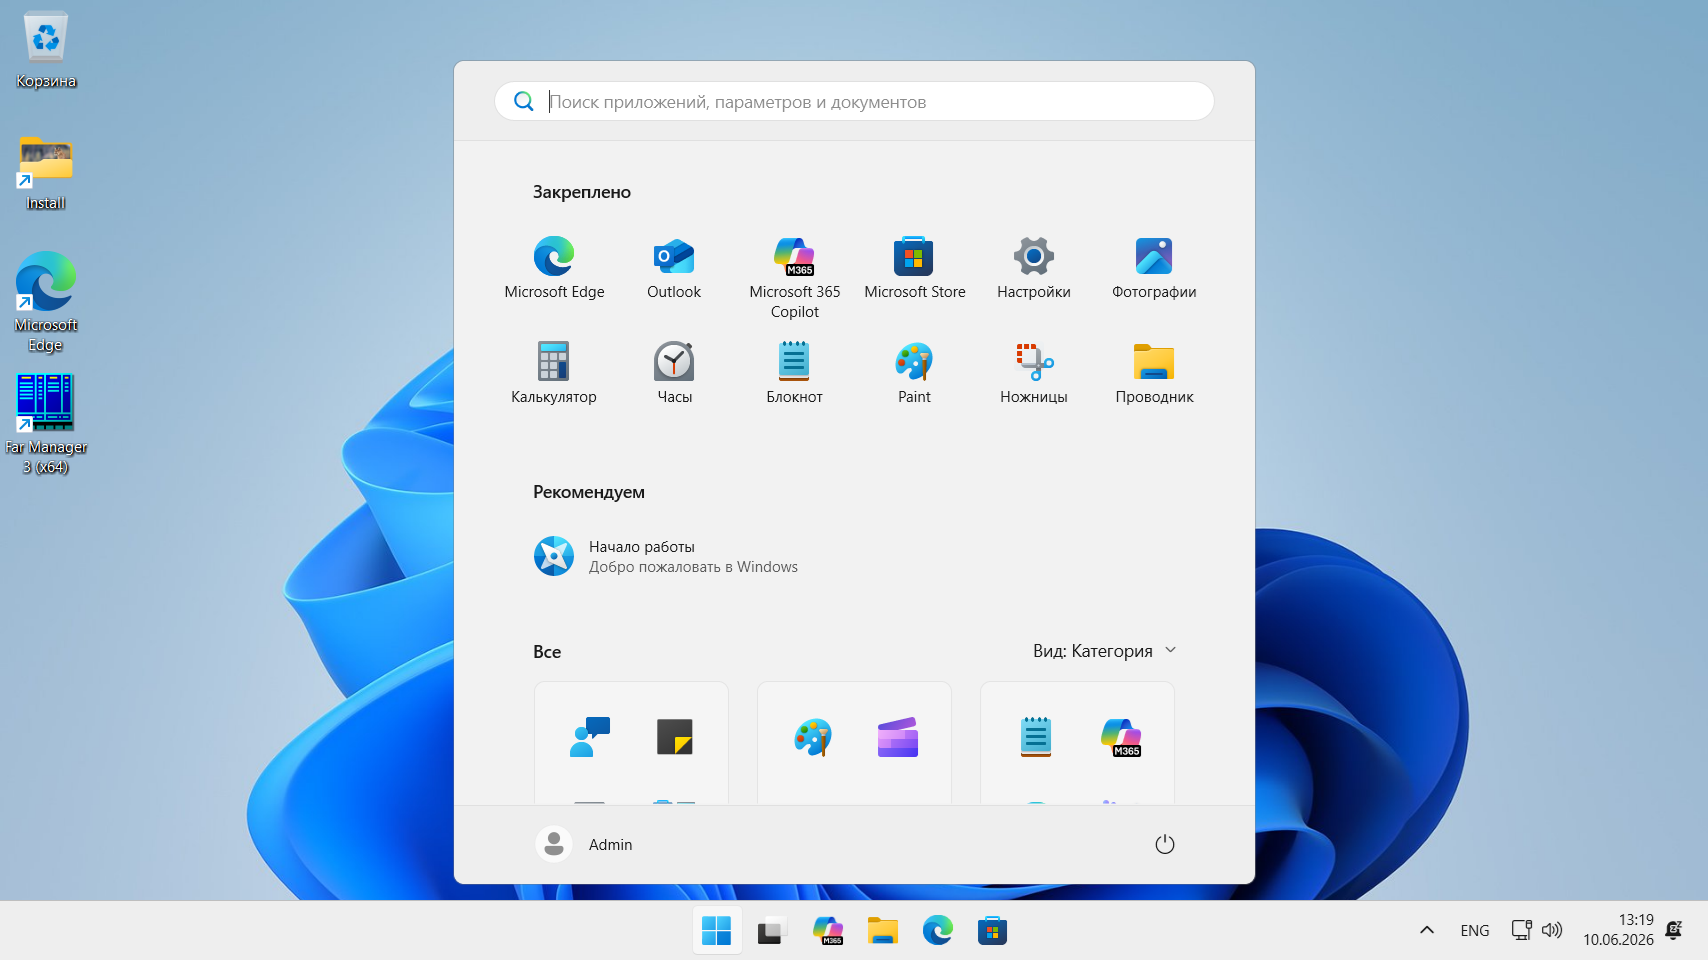Launch the Фотографии app
Image resolution: width=1708 pixels, height=960 pixels.
pyautogui.click(x=1154, y=268)
